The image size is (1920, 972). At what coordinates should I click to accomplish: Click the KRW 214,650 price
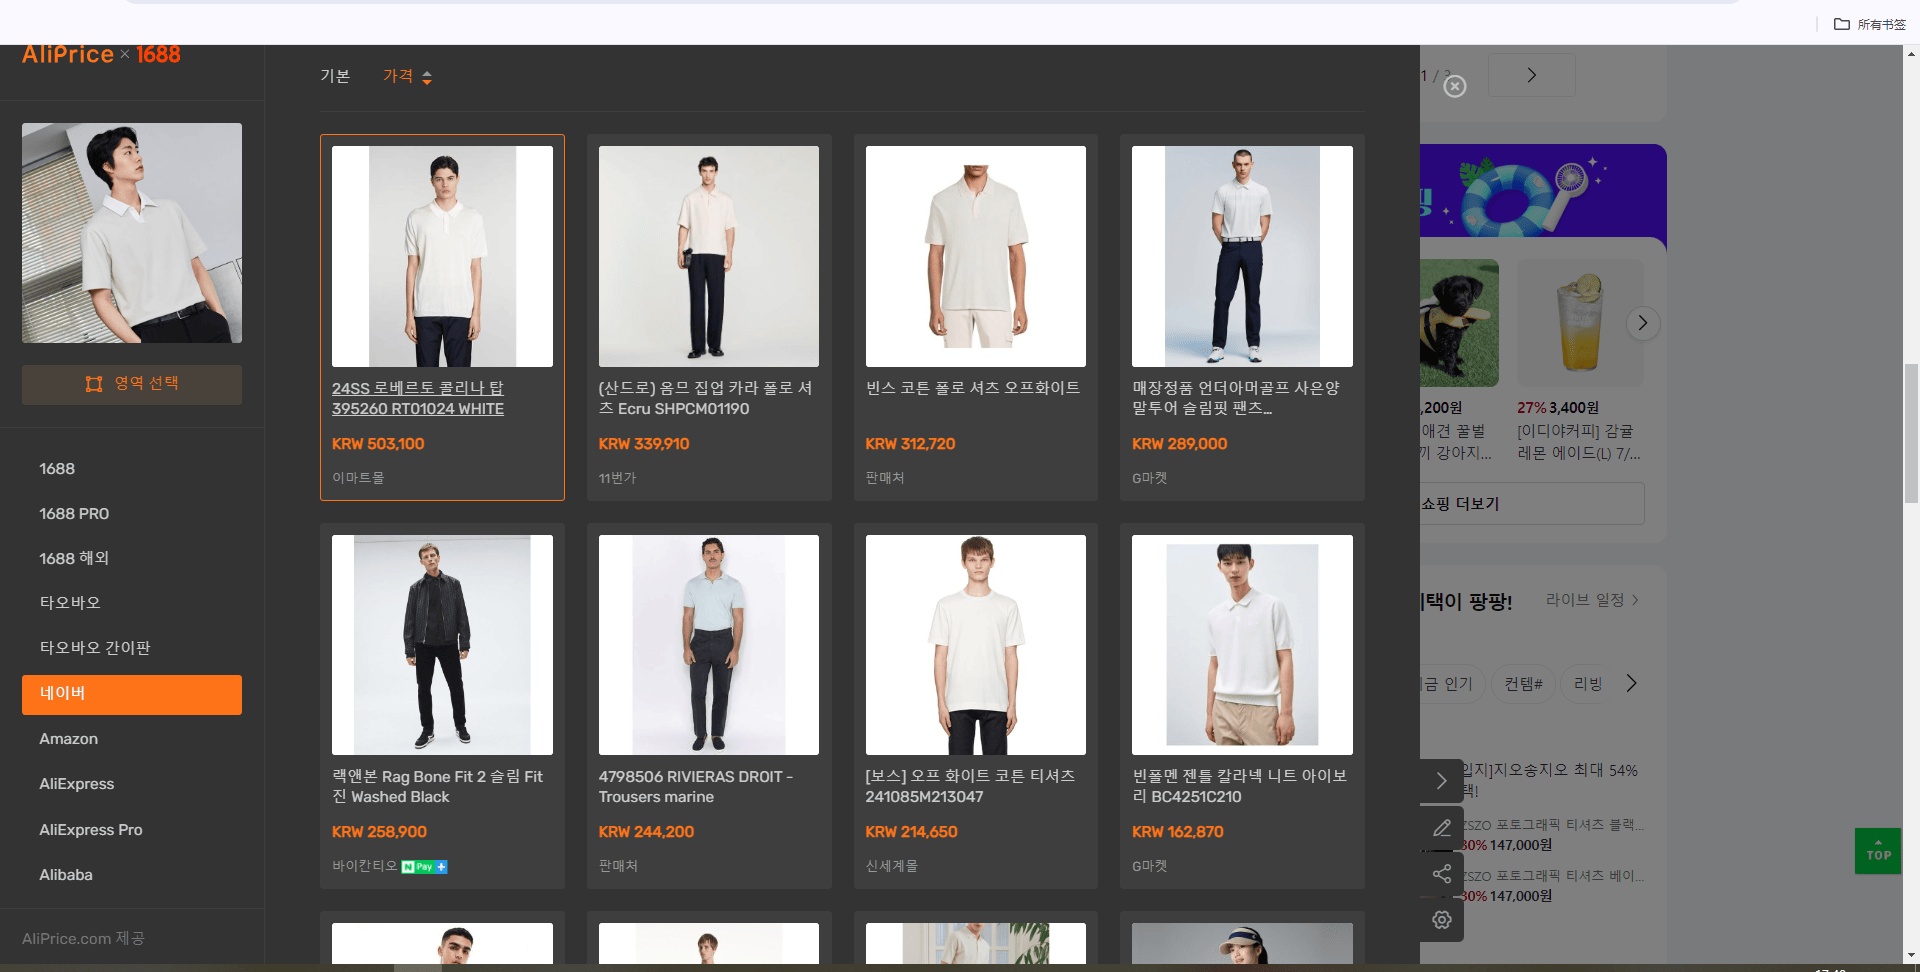pyautogui.click(x=912, y=832)
